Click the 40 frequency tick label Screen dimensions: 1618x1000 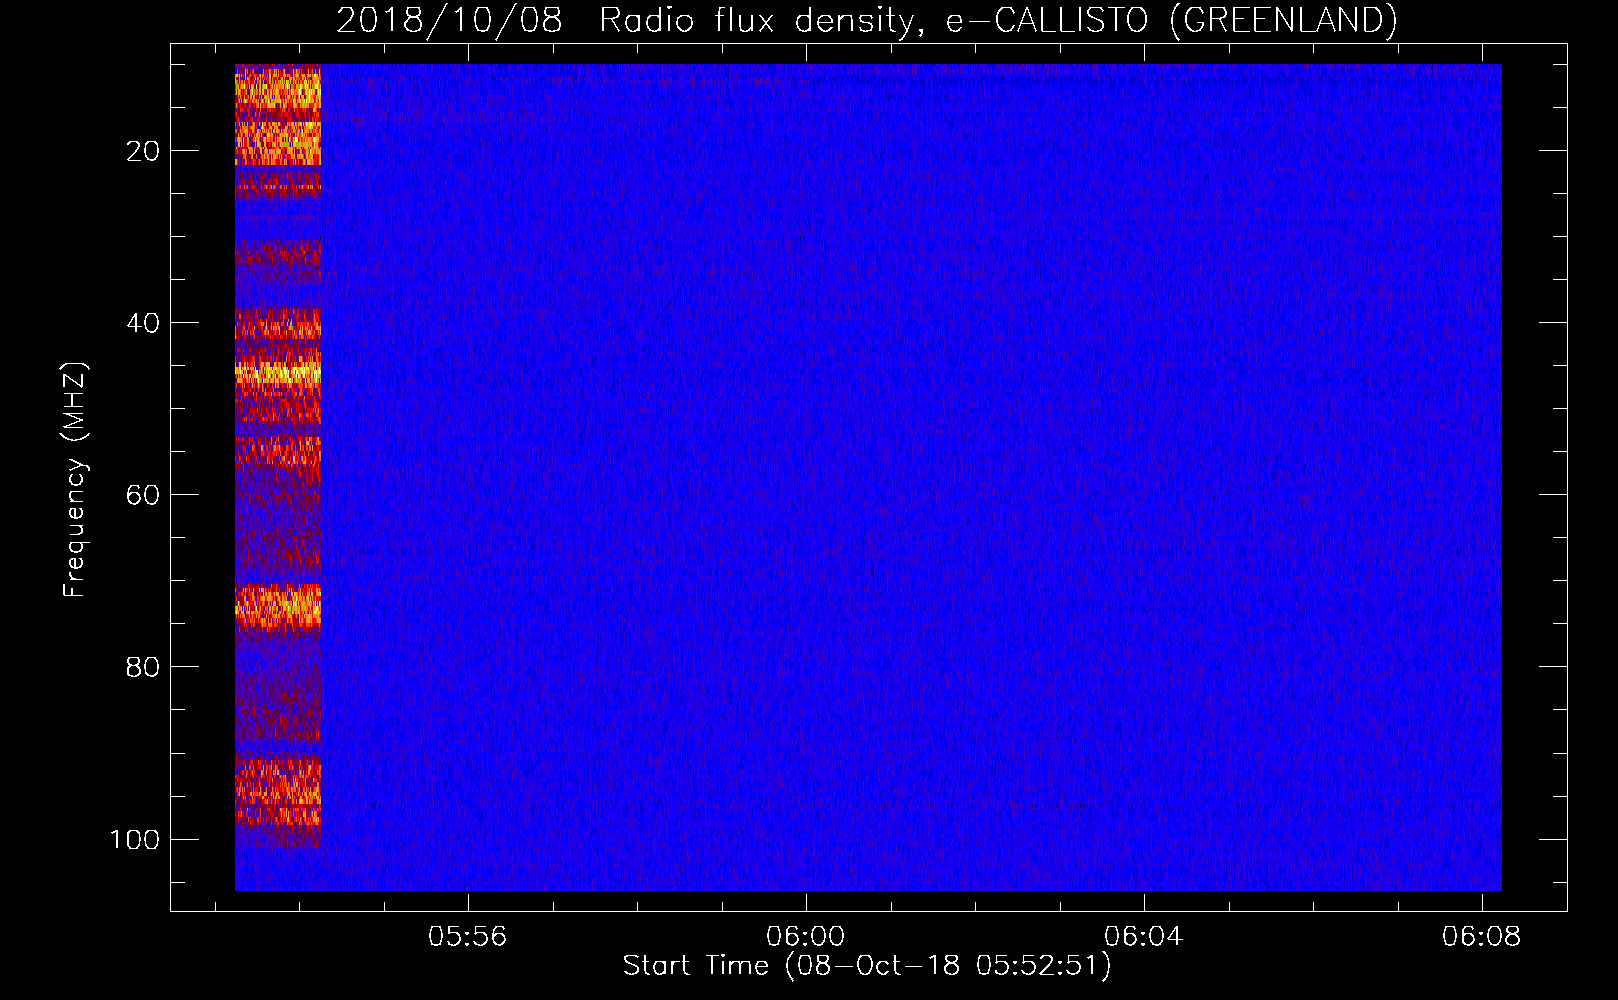(x=143, y=323)
